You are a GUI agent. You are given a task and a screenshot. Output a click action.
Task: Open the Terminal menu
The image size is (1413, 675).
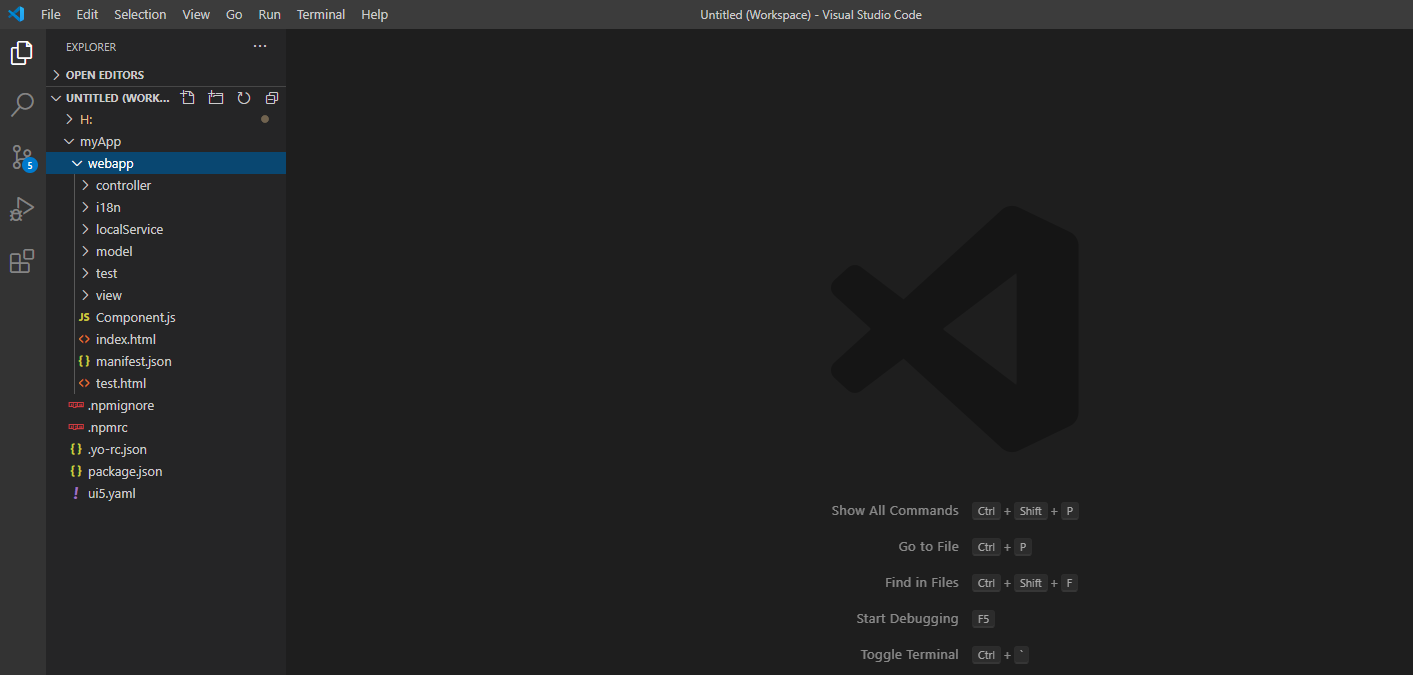tap(321, 14)
